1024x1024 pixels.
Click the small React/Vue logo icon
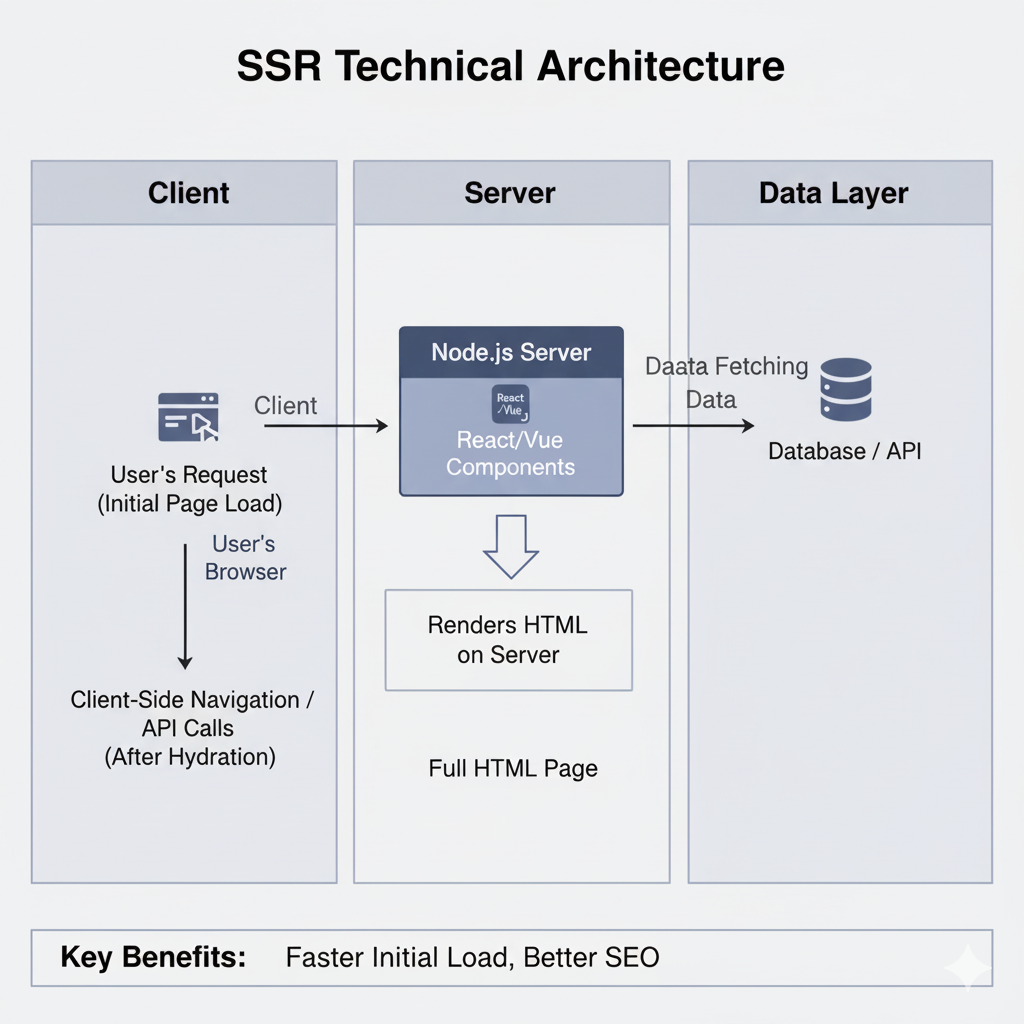[511, 404]
